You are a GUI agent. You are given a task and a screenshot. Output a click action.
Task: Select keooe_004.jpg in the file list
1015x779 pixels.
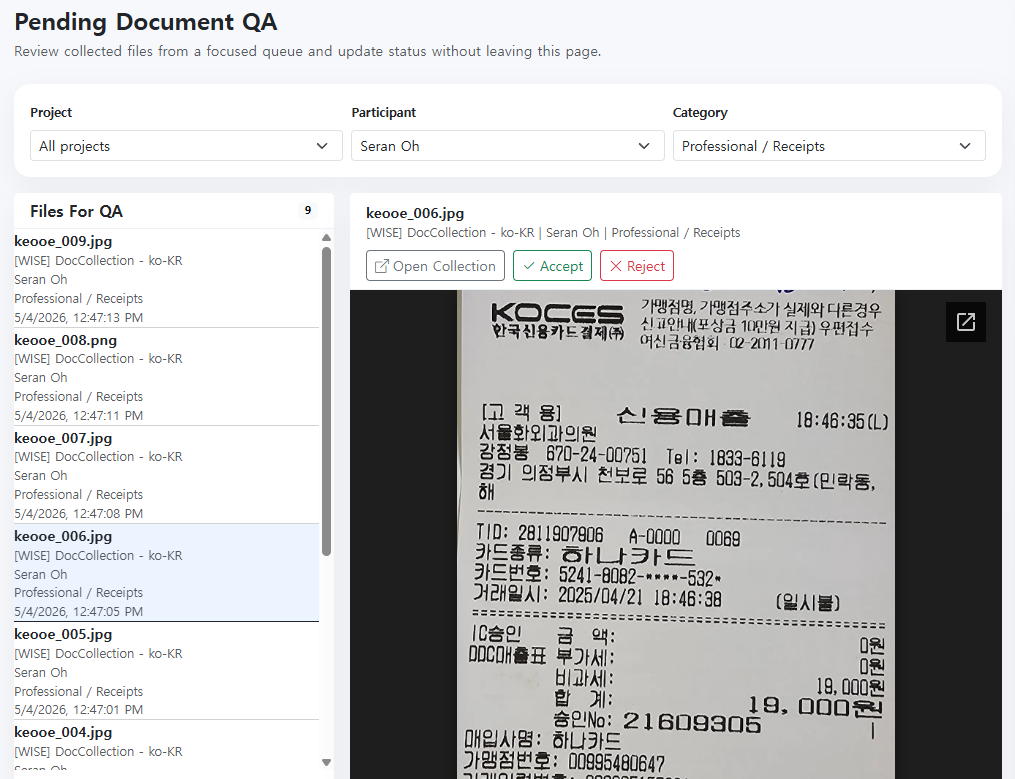click(166, 745)
